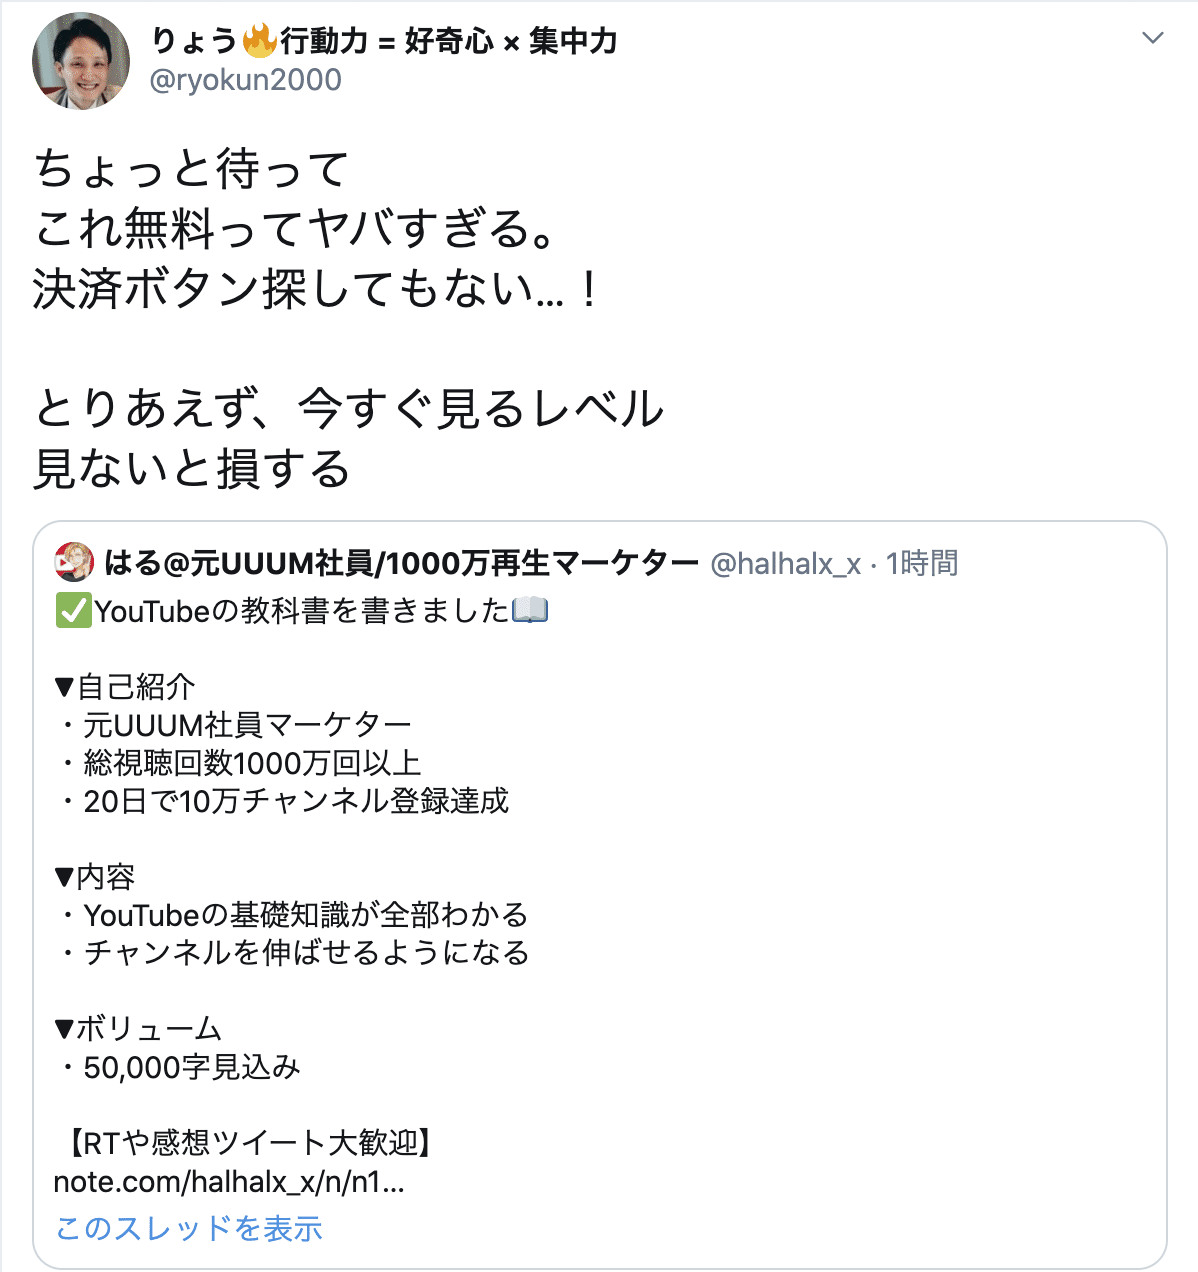
Task: Click りょう🔥行動力＝好奇心×集中力 display name
Action: pos(385,42)
